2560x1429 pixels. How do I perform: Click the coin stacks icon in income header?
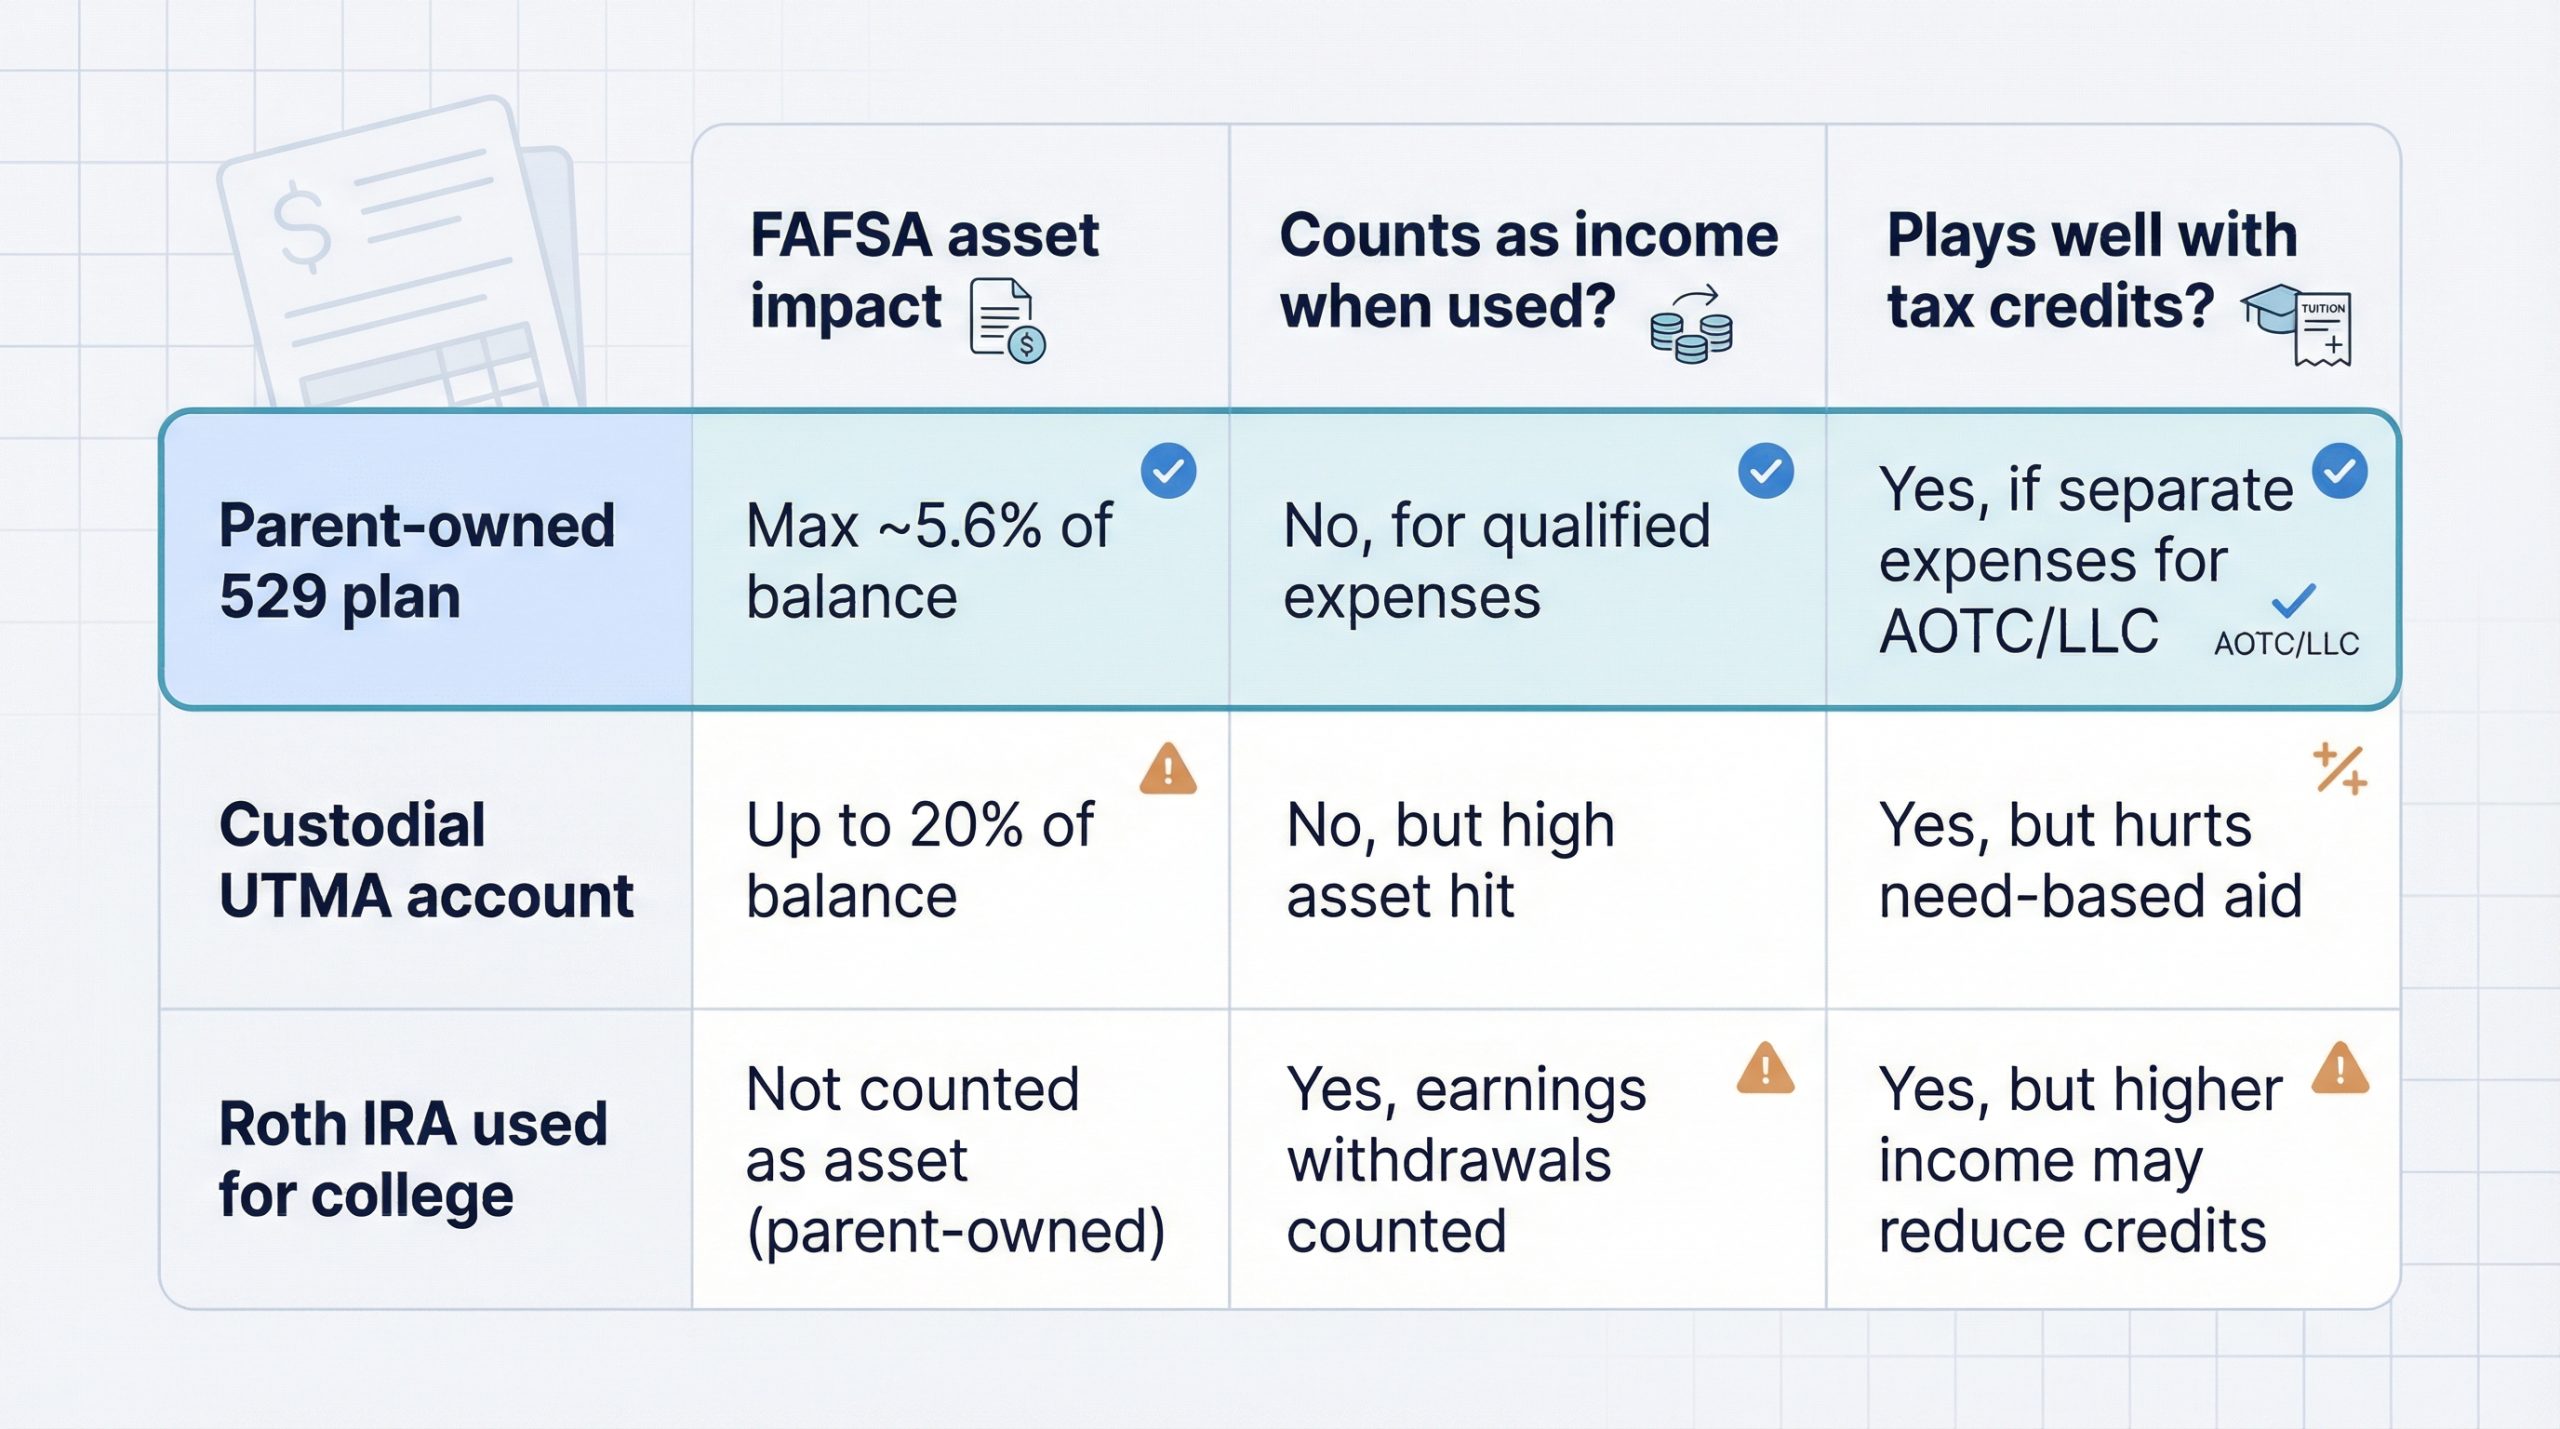1691,326
